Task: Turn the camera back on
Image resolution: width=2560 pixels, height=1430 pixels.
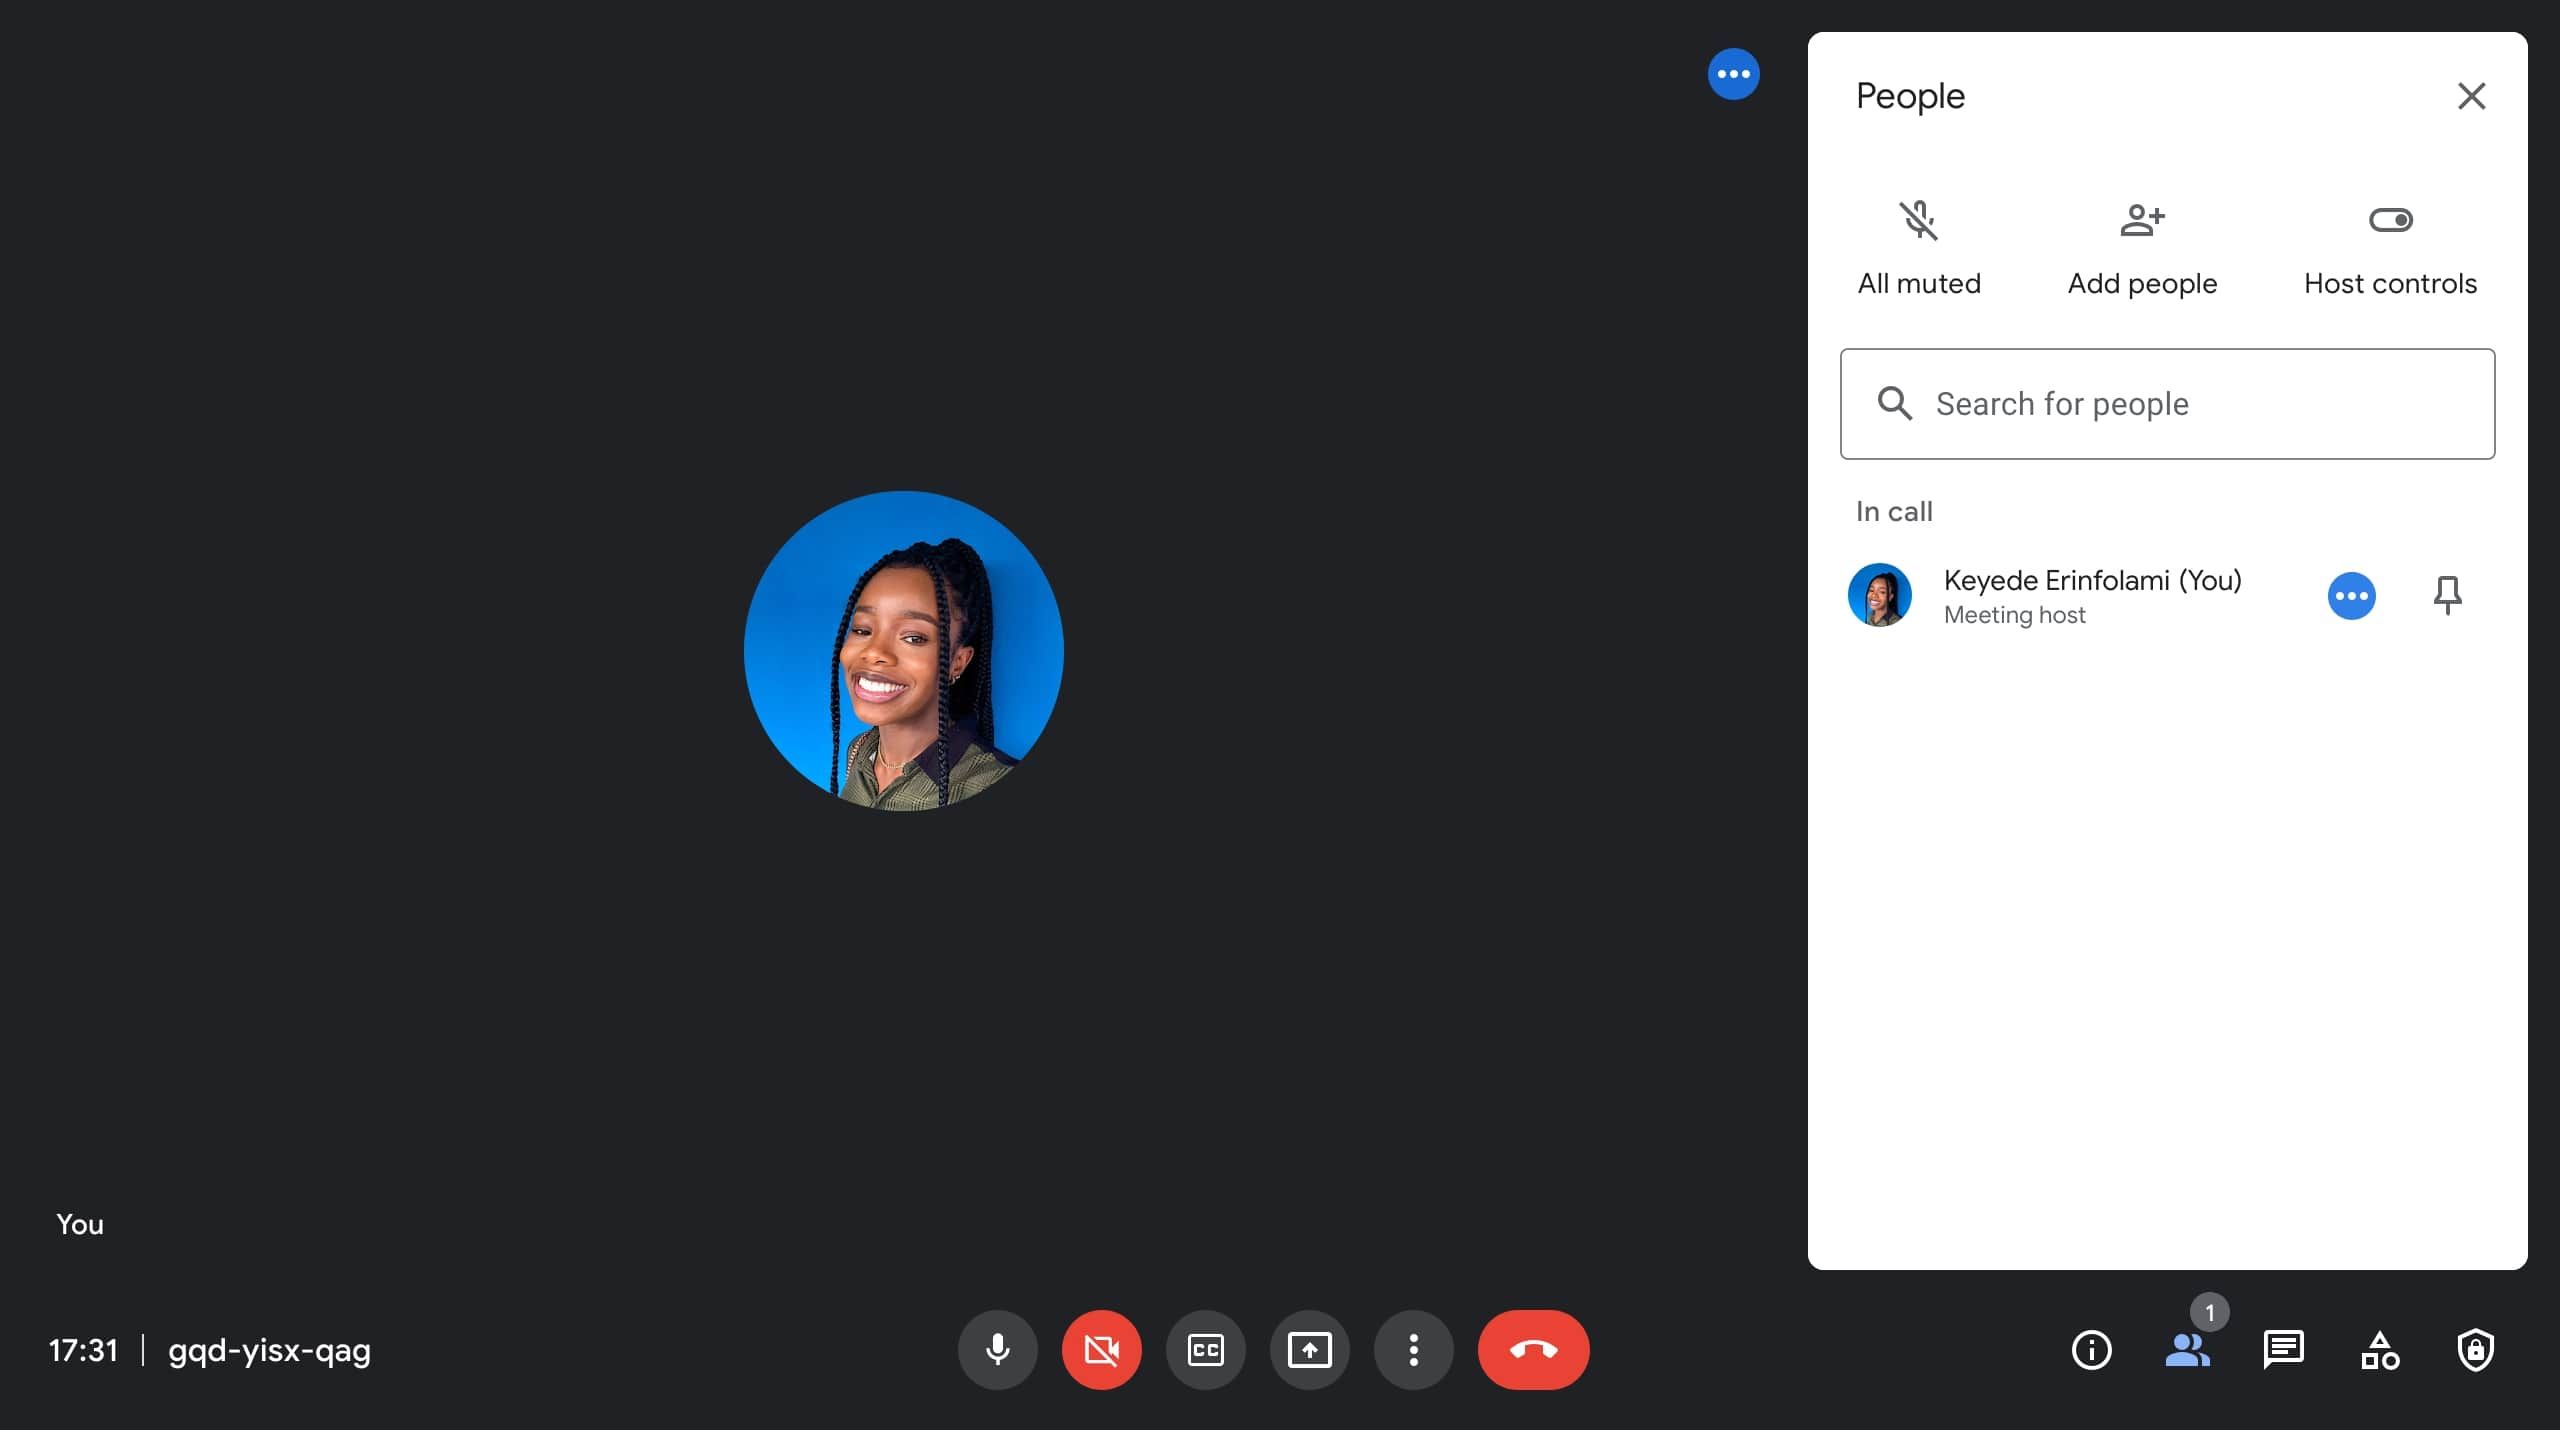Action: pyautogui.click(x=1100, y=1350)
